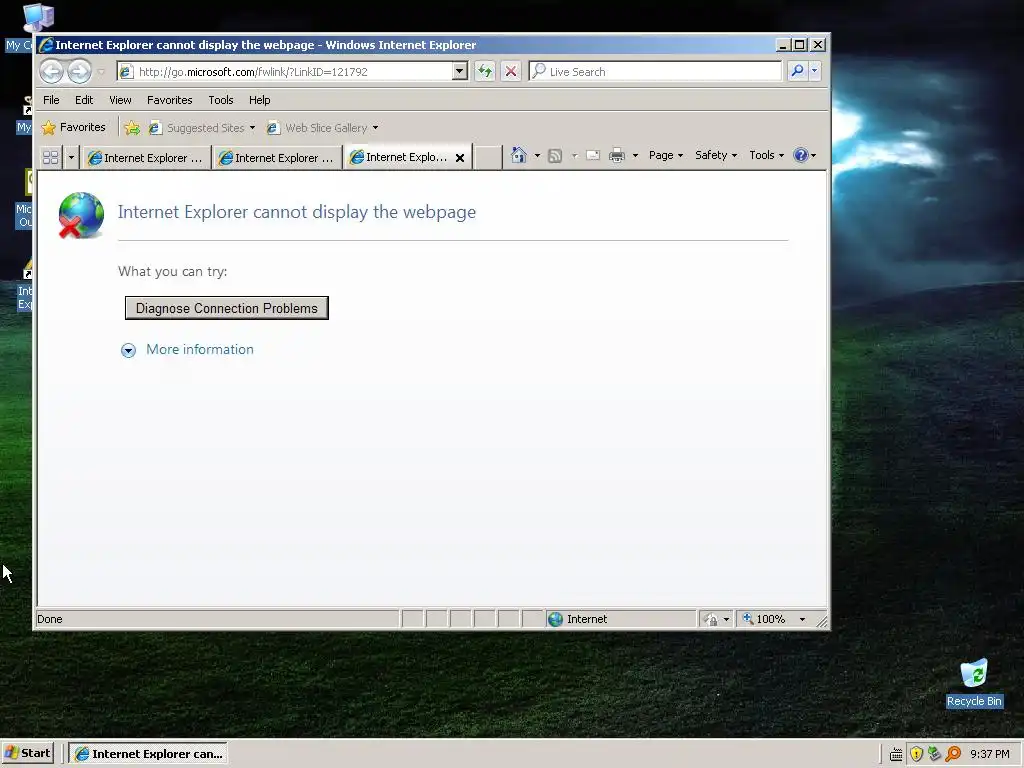Image resolution: width=1024 pixels, height=768 pixels.
Task: Click the Windows Start button
Action: [27, 753]
